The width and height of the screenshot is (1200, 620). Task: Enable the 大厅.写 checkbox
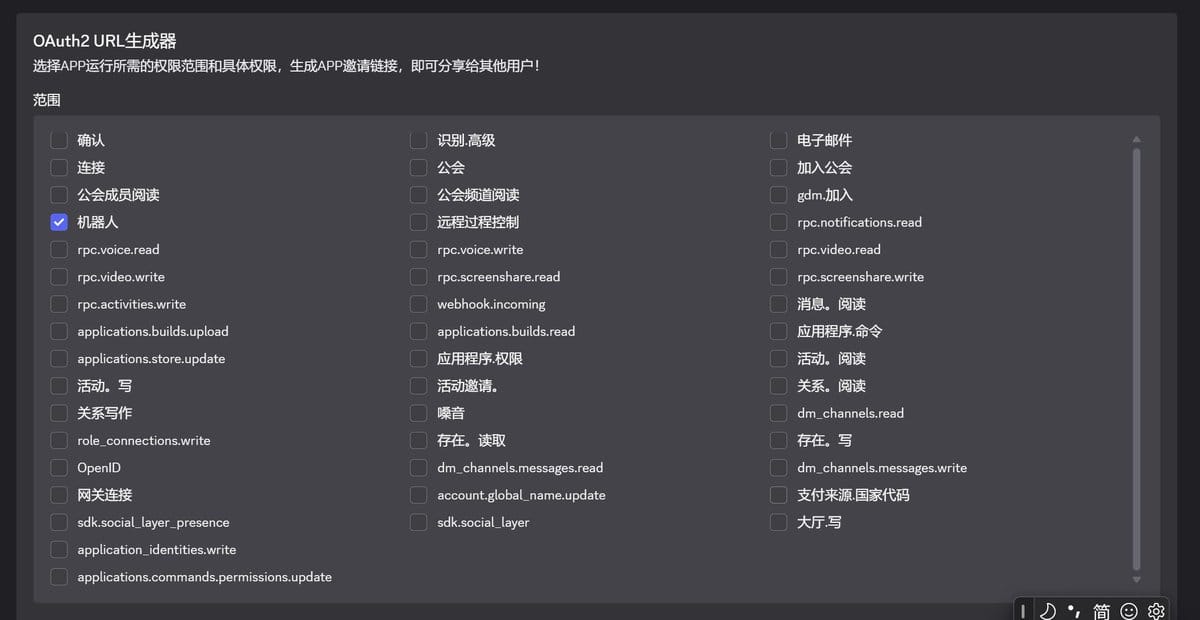tap(779, 522)
